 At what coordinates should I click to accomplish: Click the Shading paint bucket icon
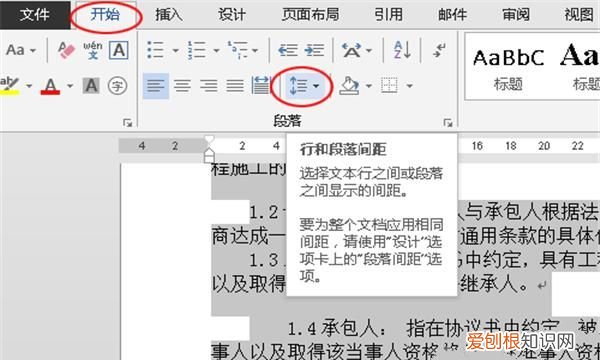(349, 86)
